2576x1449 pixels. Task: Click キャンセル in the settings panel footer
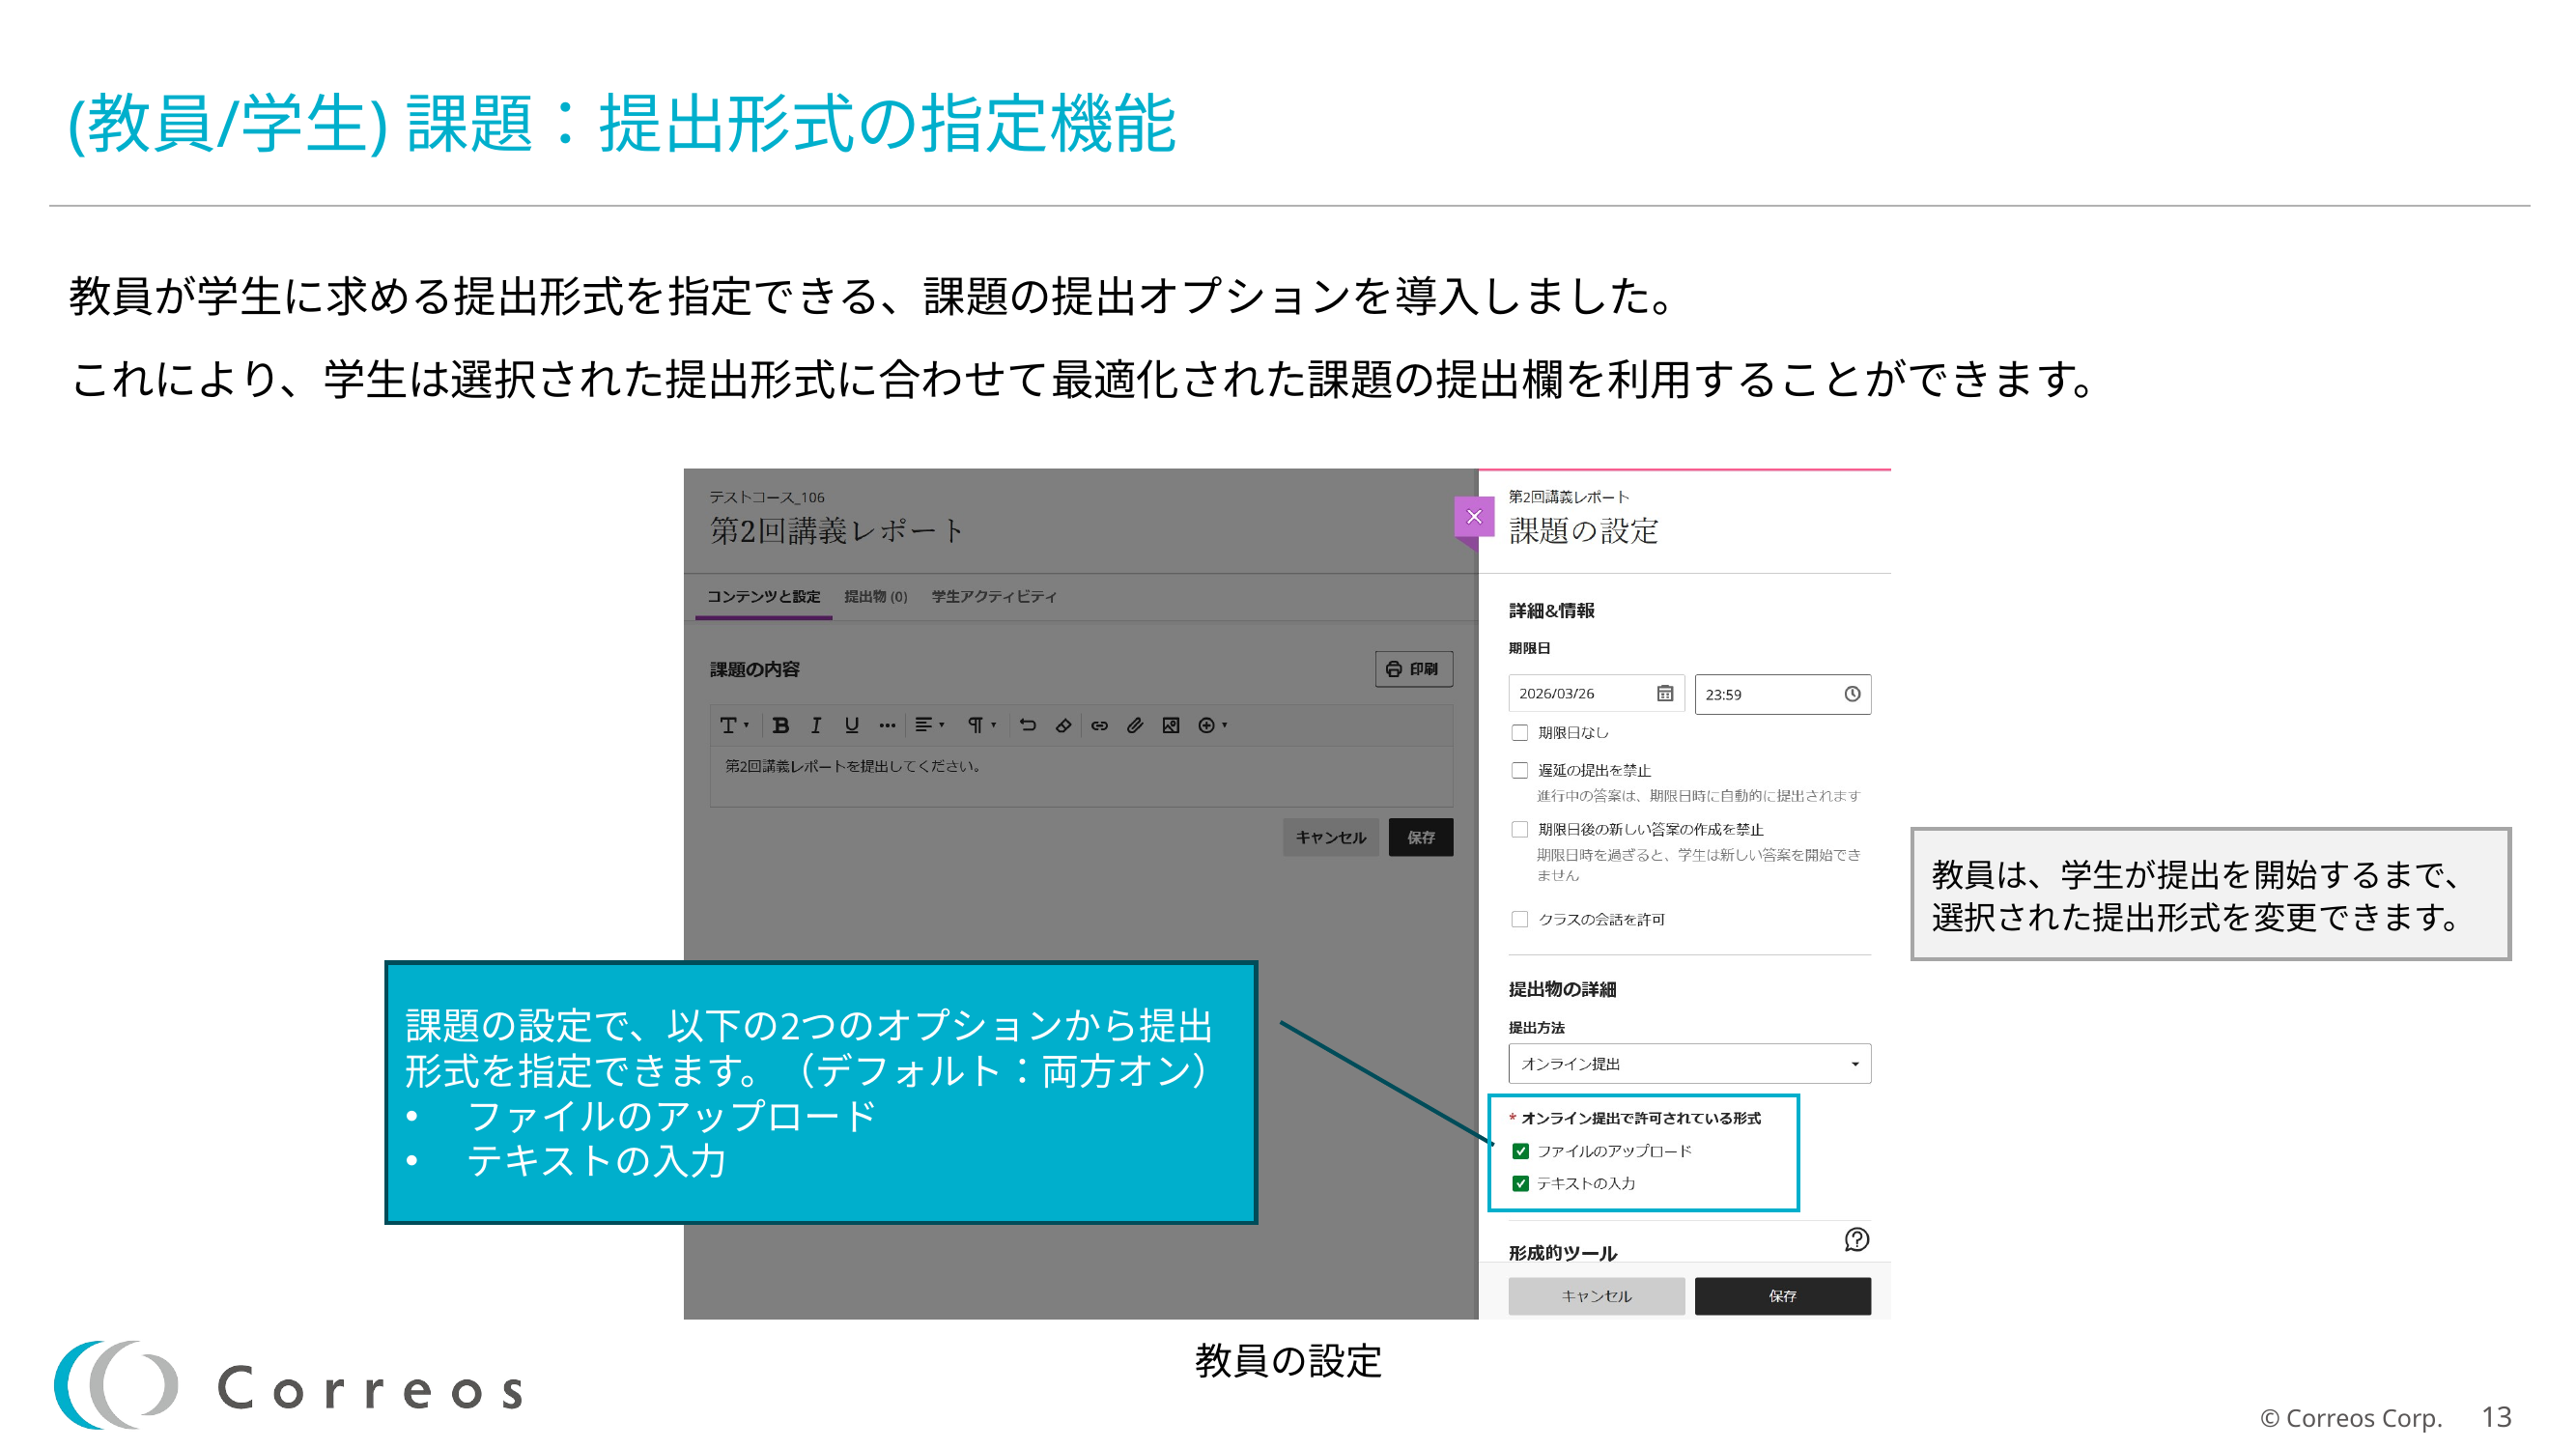coord(1596,1296)
